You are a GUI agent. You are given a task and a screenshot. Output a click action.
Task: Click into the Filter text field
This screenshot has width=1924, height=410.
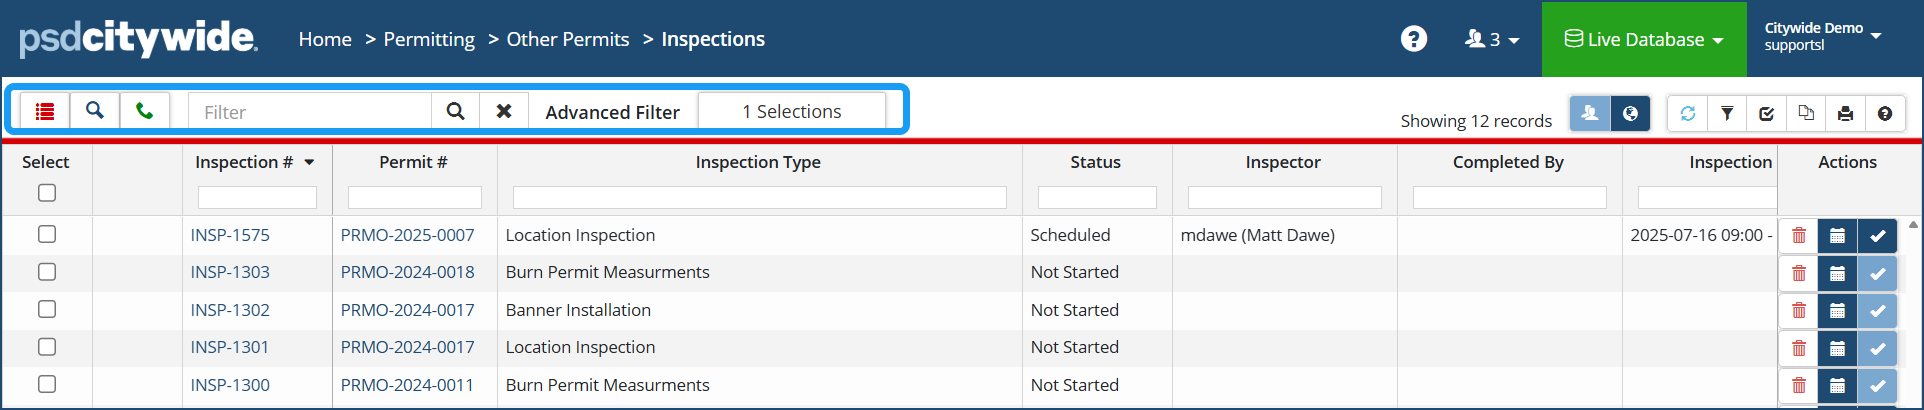pyautogui.click(x=310, y=112)
